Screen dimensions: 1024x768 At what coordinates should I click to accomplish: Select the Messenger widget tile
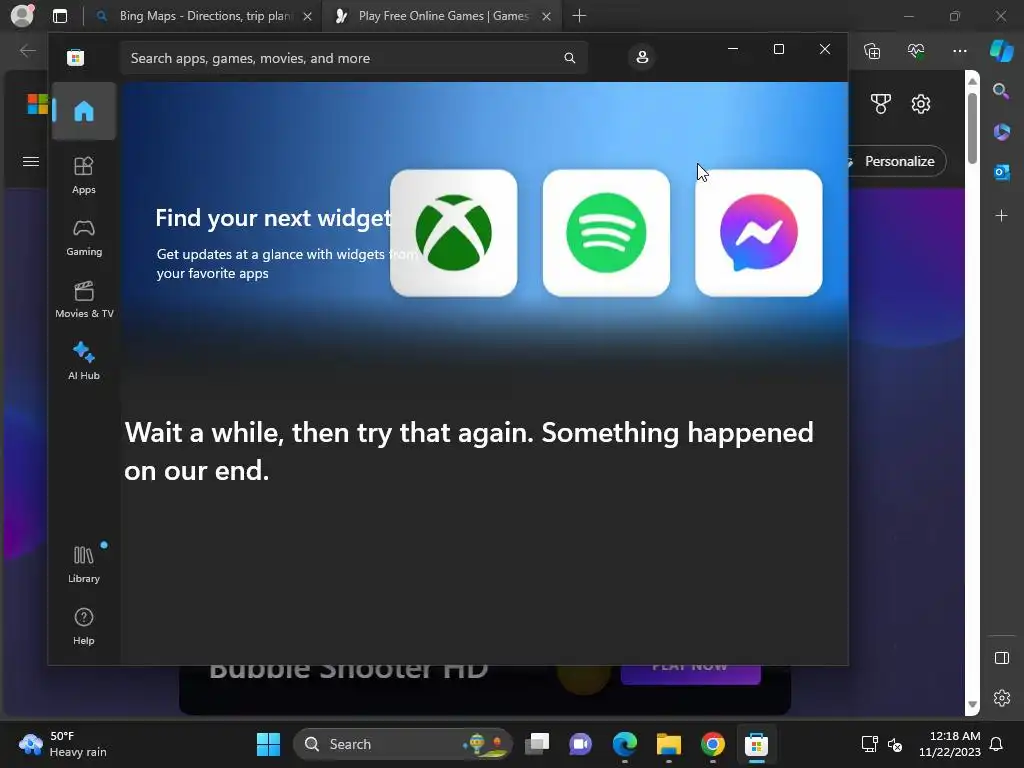758,232
